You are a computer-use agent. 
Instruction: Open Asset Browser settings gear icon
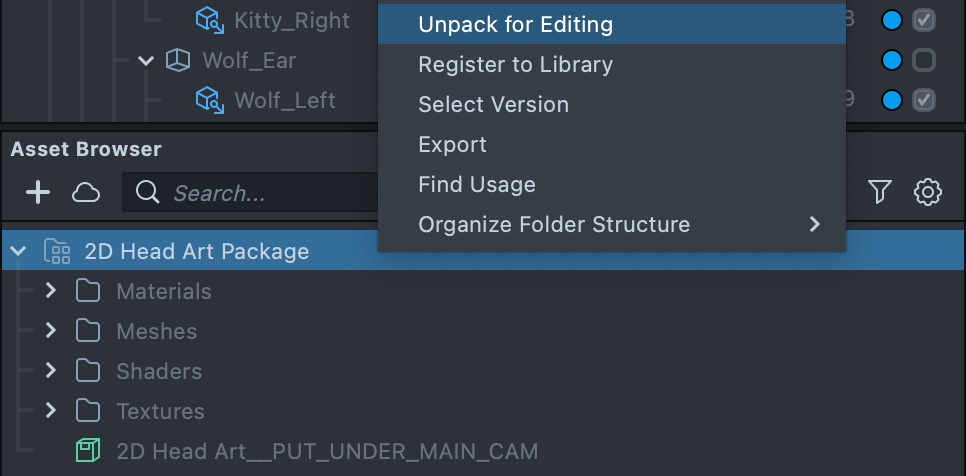coord(928,192)
